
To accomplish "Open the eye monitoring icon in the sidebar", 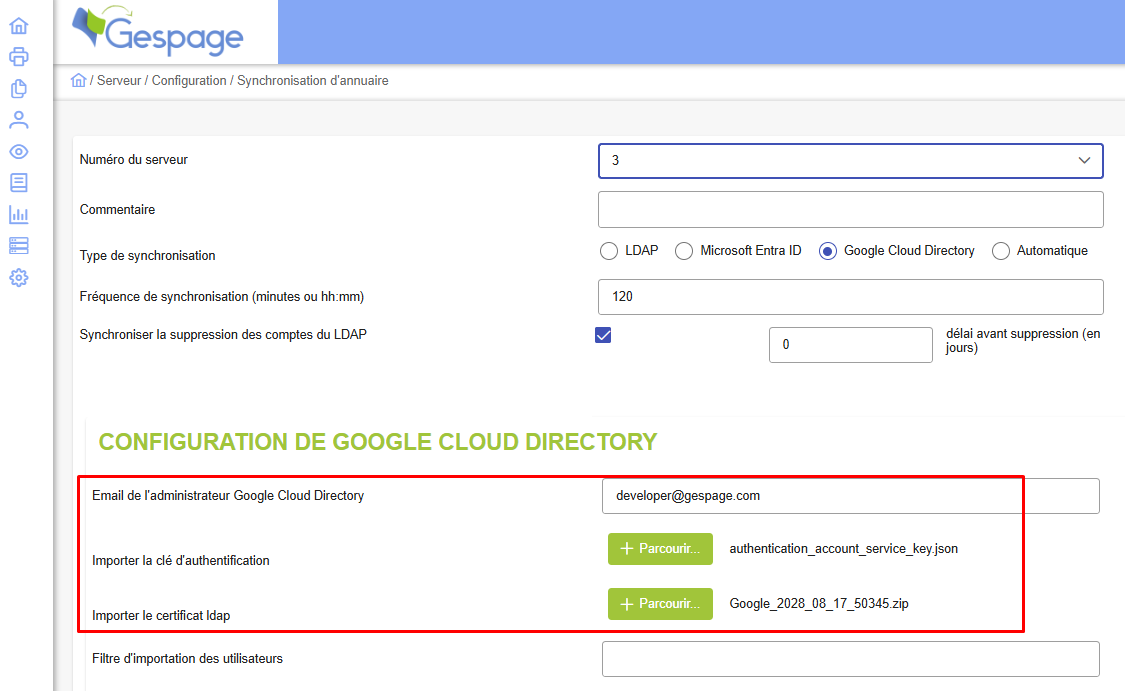I will tap(19, 151).
